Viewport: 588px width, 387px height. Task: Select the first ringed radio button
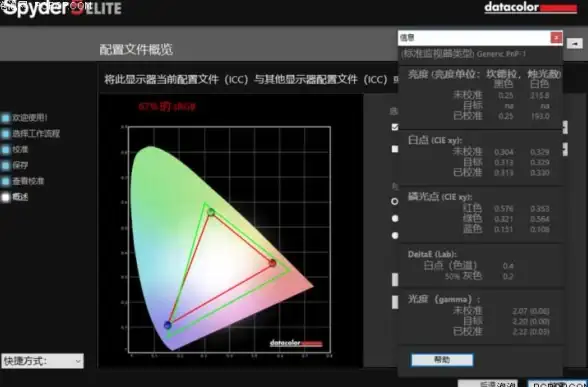(394, 201)
